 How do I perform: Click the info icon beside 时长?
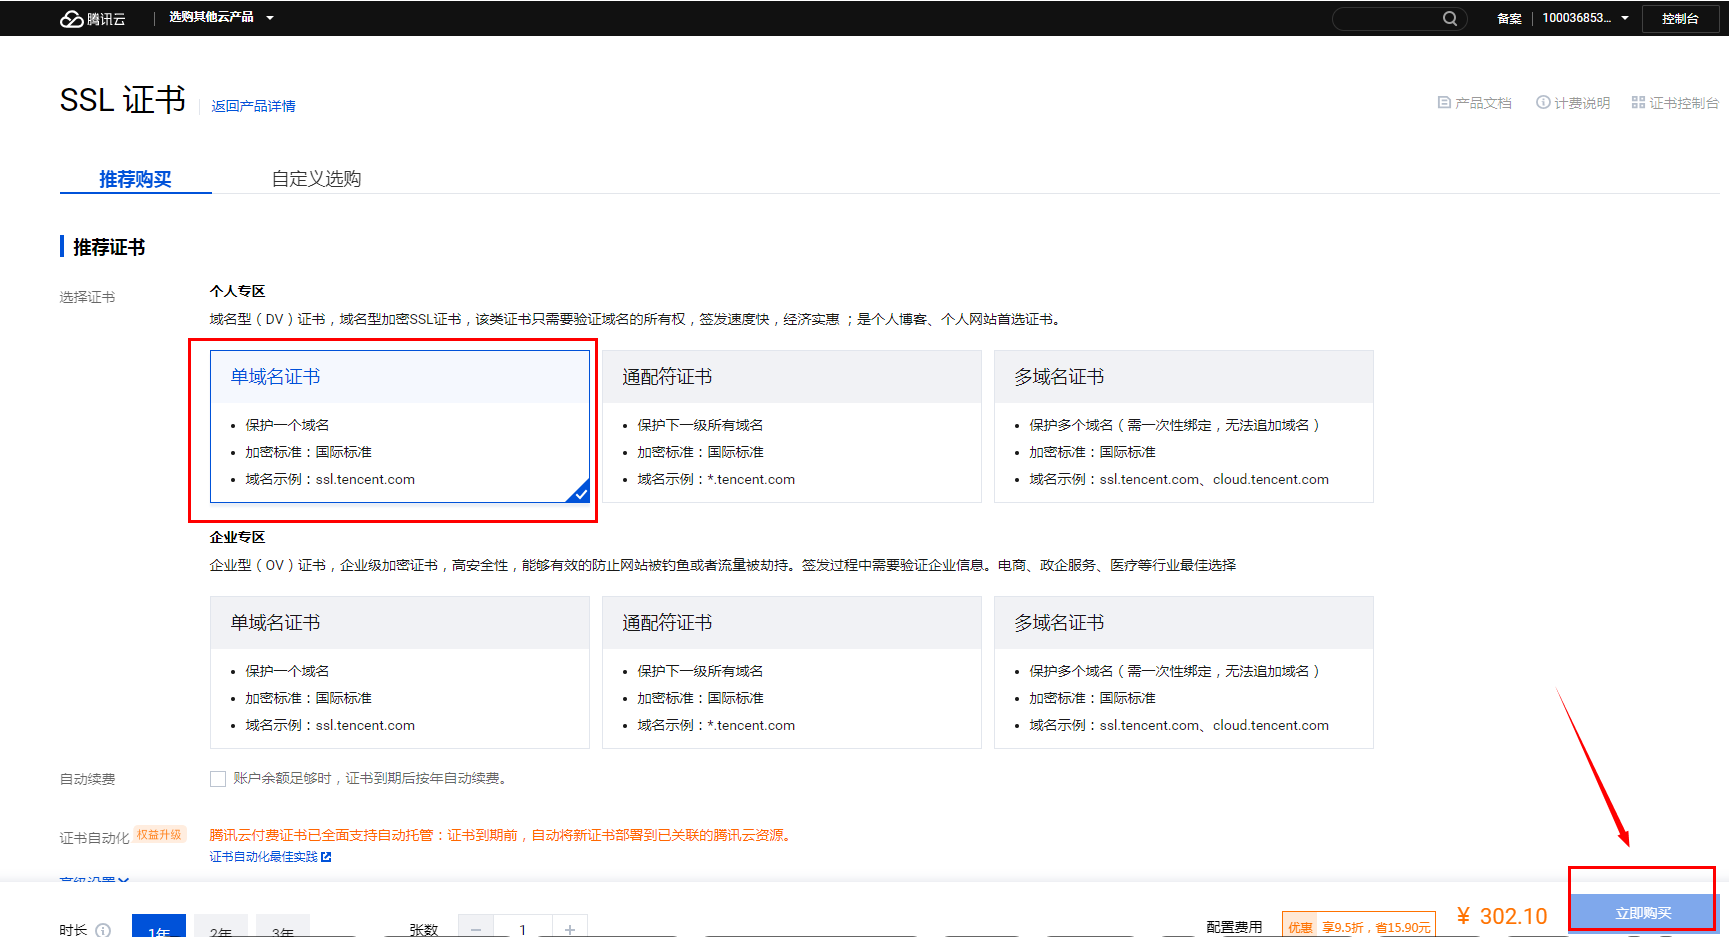click(x=103, y=930)
